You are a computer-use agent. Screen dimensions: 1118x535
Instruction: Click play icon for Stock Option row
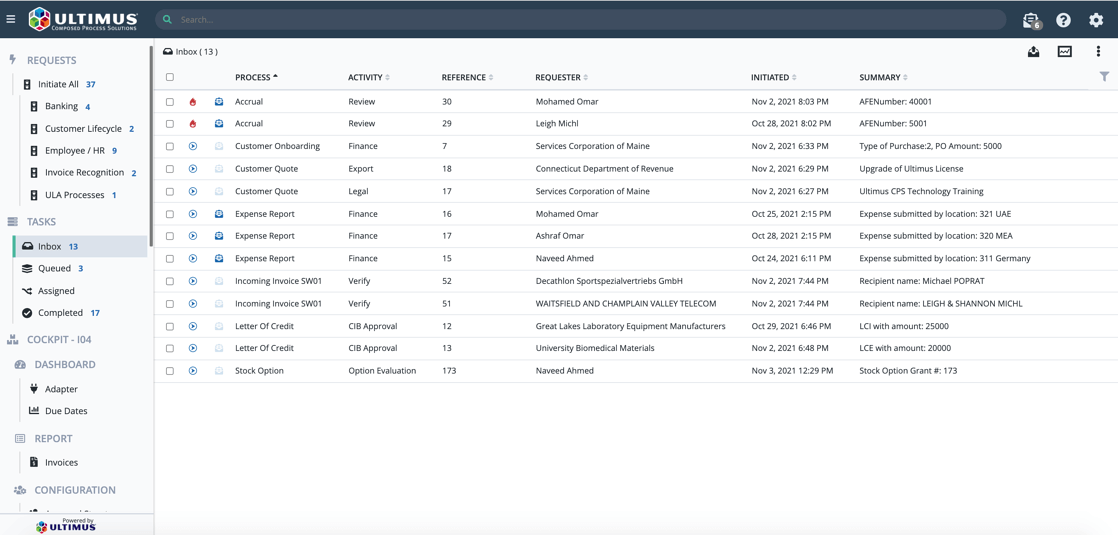coord(193,371)
